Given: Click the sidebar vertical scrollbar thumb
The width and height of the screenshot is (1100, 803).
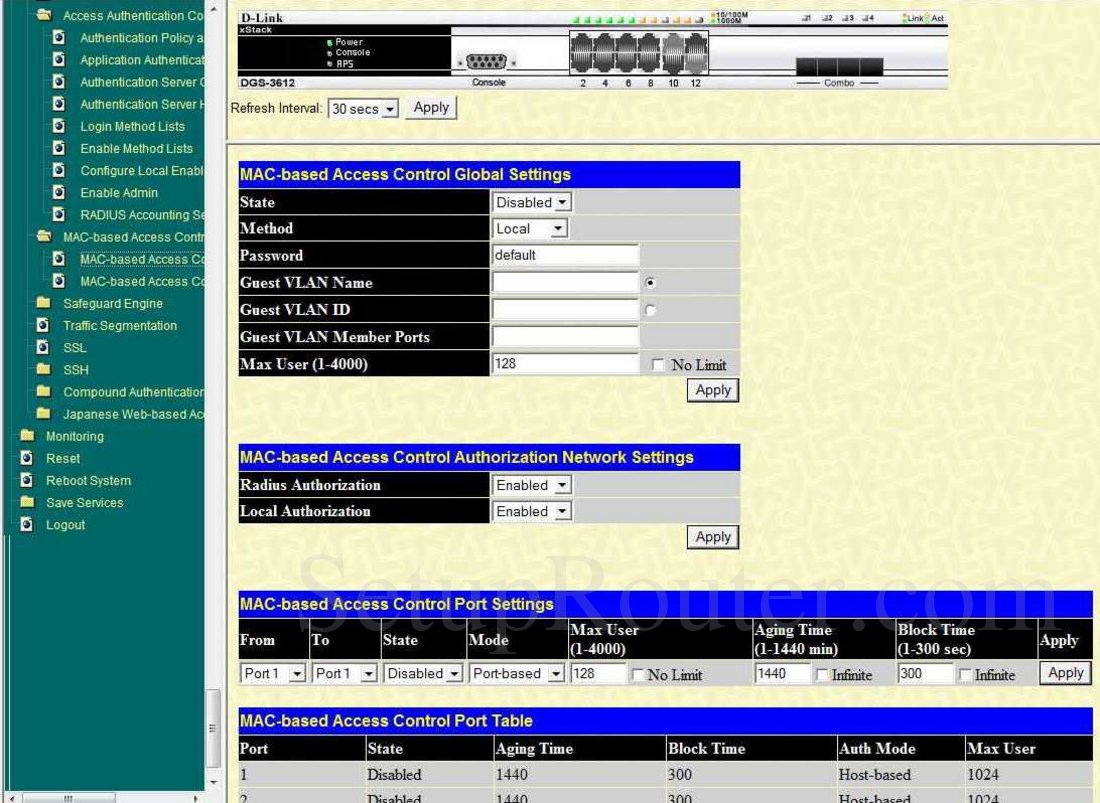Looking at the screenshot, I should (x=213, y=729).
